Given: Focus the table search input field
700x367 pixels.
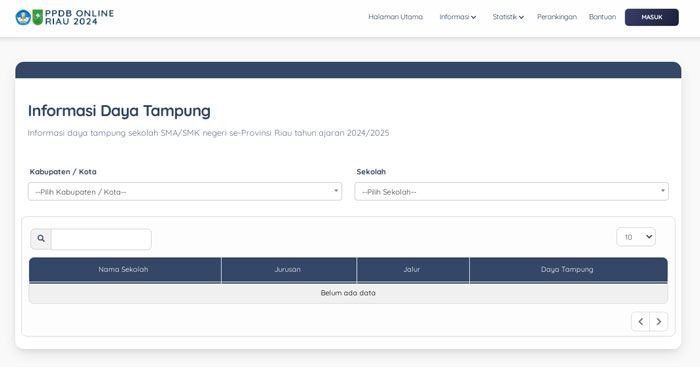Looking at the screenshot, I should (101, 239).
